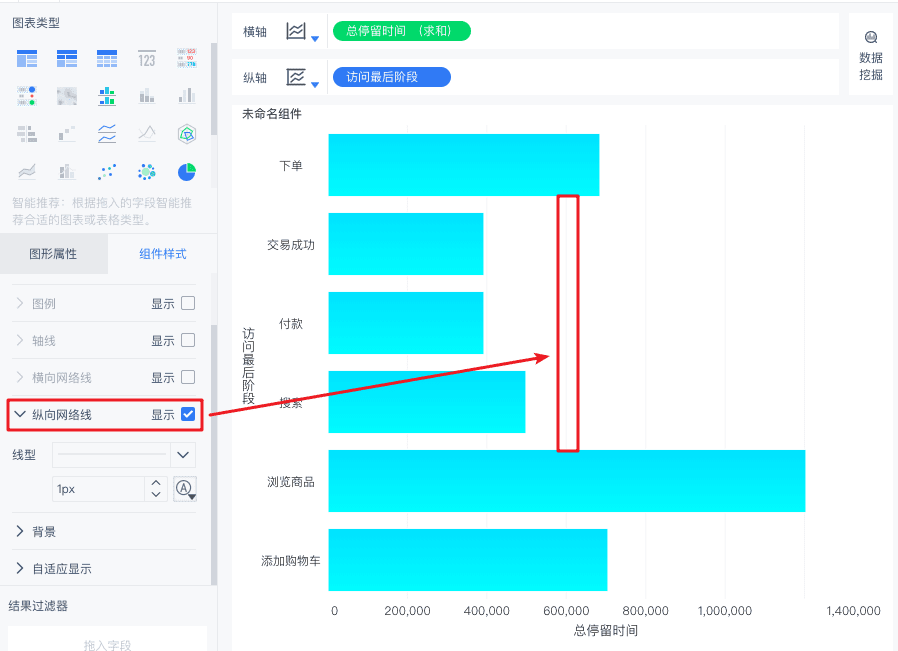This screenshot has height=651, width=898.
Task: Select the partitioned column chart type
Action: point(107,96)
